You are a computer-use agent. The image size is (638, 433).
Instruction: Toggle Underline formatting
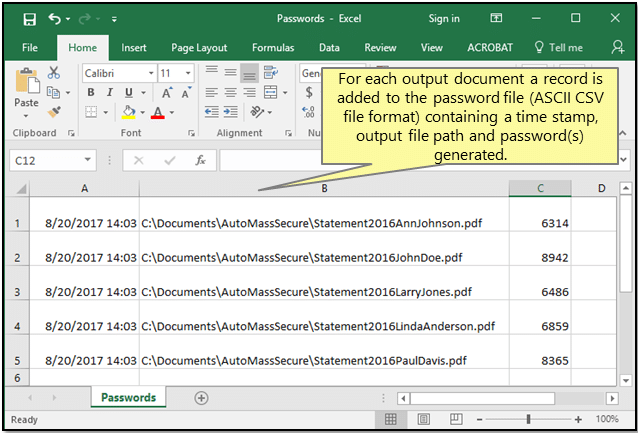pos(129,93)
